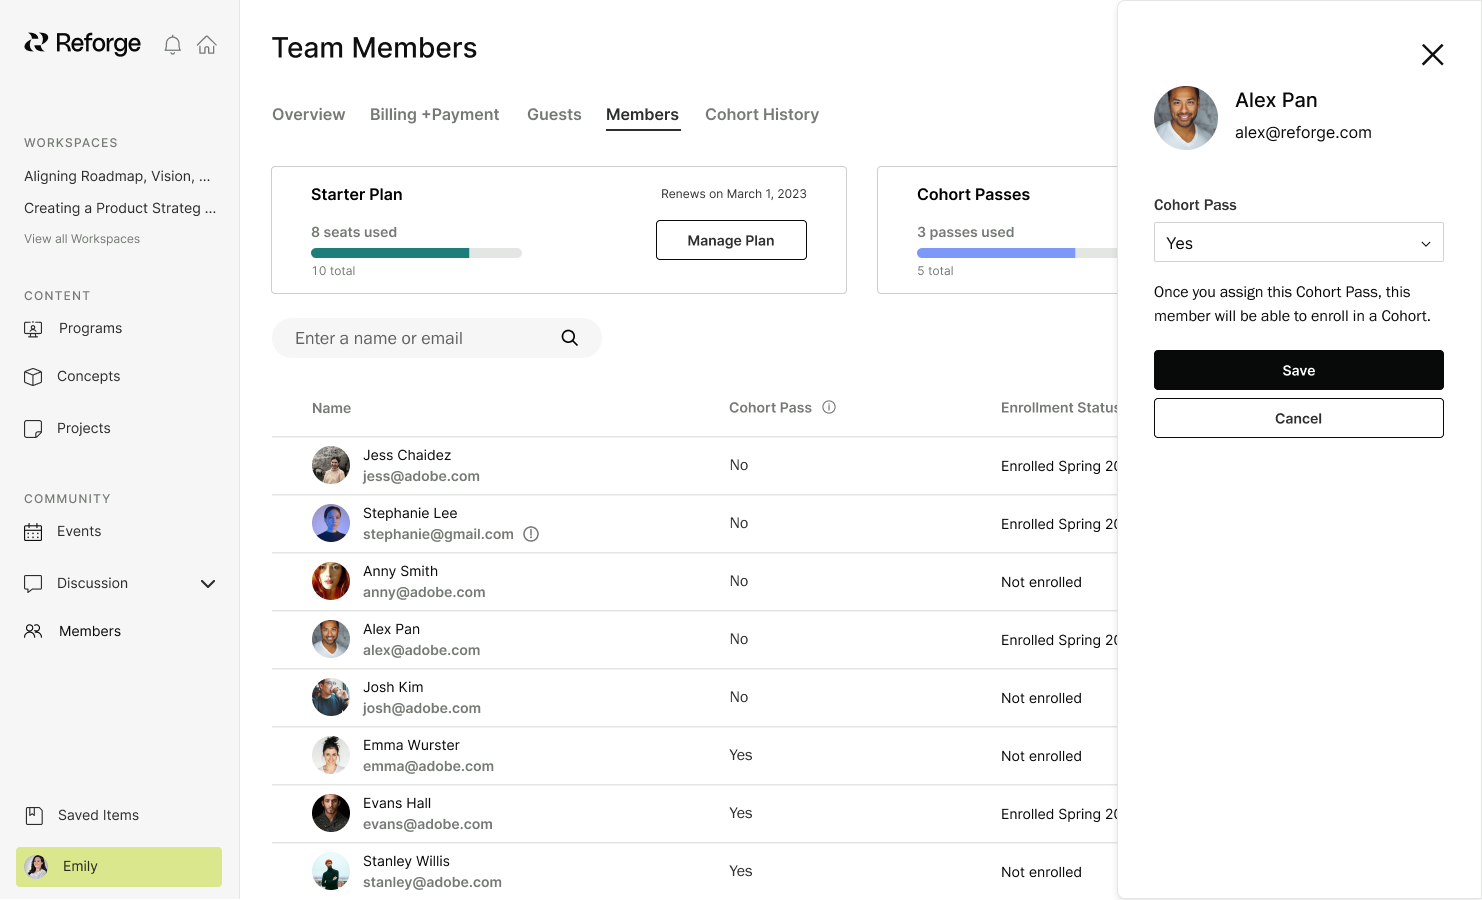This screenshot has width=1482, height=900.
Task: Open notifications bell icon
Action: point(172,45)
